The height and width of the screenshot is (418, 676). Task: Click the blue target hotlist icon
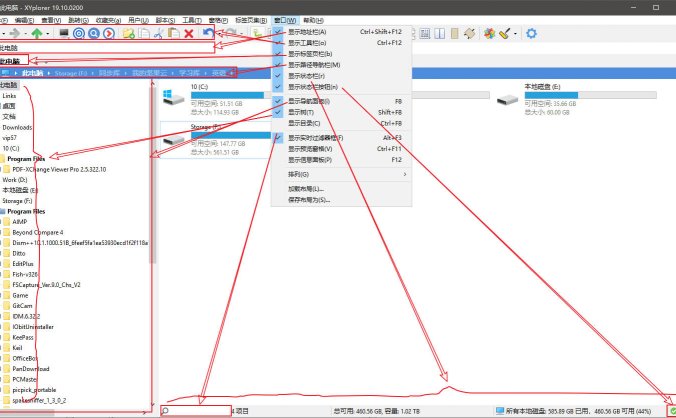(79, 33)
